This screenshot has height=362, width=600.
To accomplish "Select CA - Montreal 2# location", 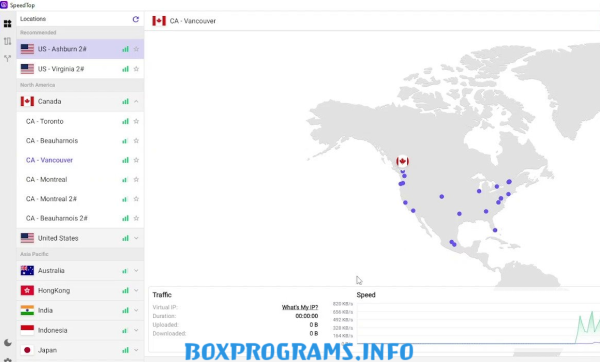I will (80, 199).
